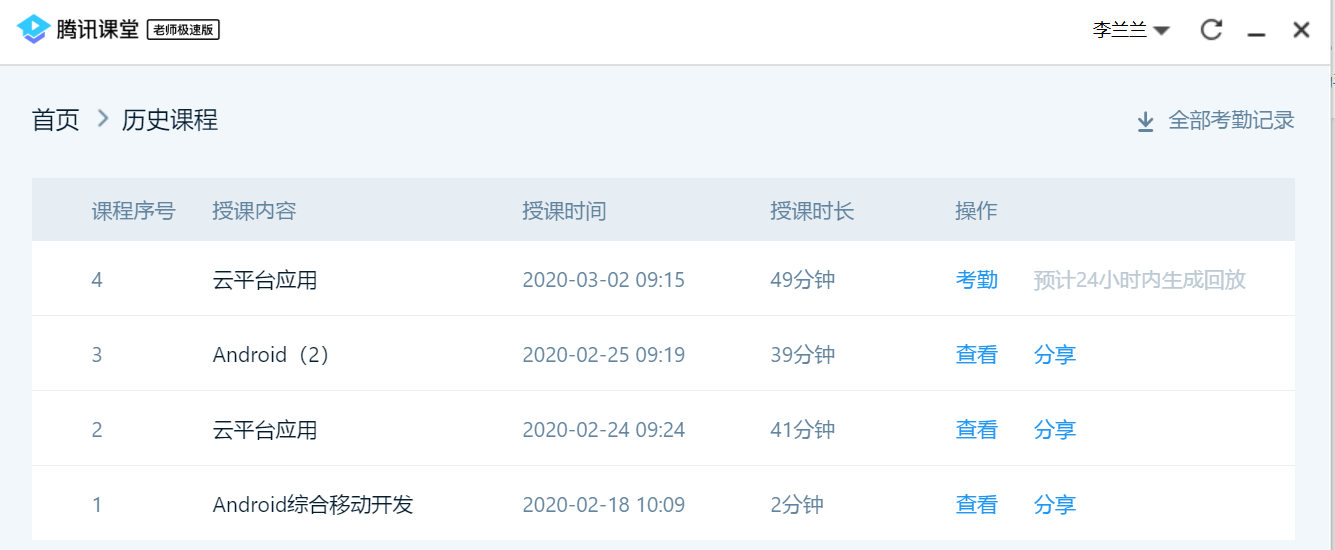Go back to 首页 breadcrumb
The image size is (1335, 550).
56,121
